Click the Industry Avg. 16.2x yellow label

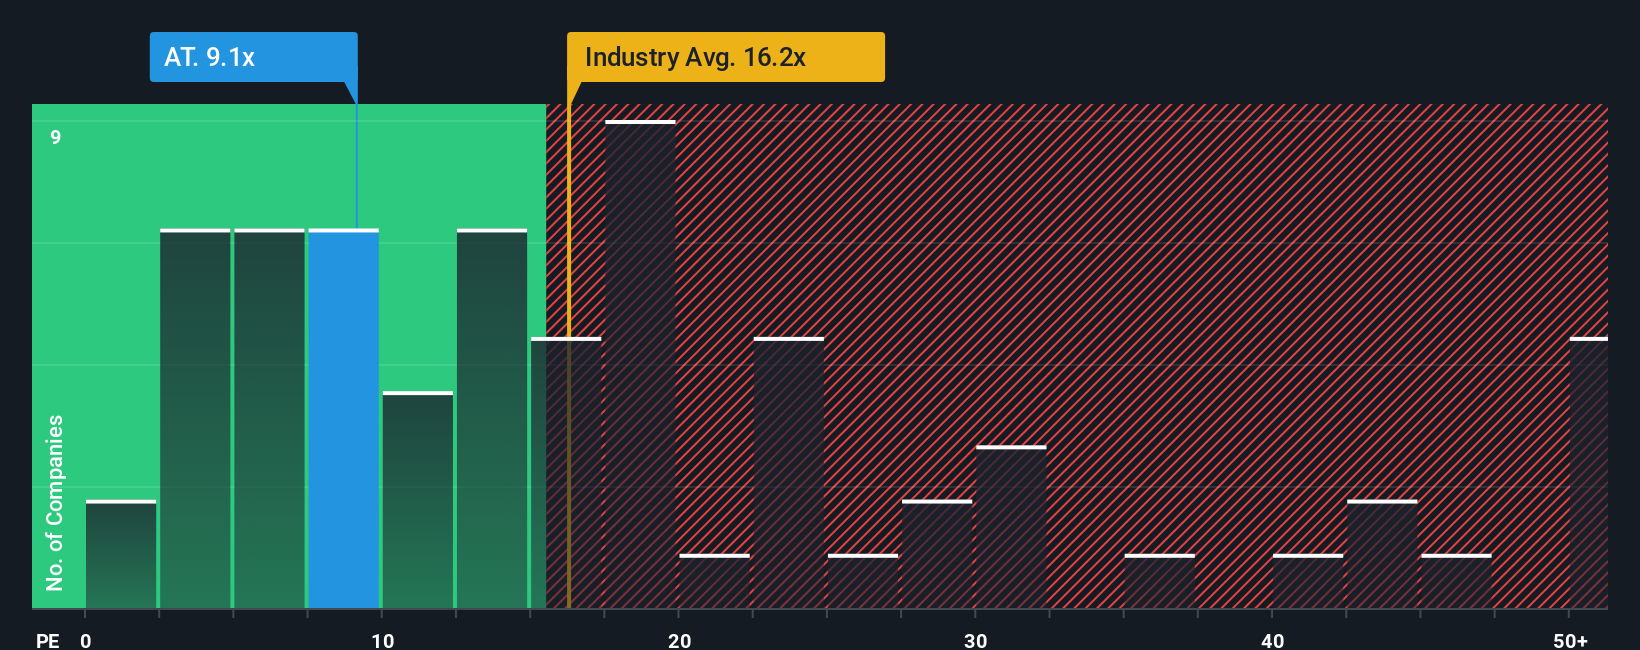pos(725,57)
